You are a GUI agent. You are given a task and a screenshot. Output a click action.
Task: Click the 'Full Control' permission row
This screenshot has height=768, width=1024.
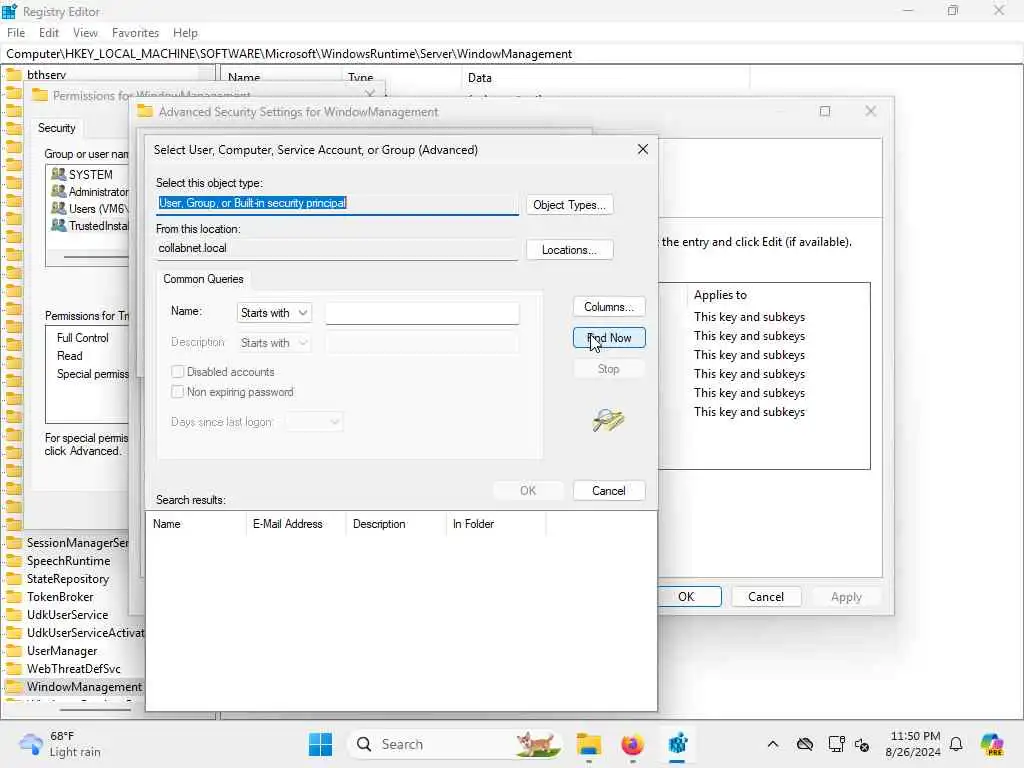[82, 338]
